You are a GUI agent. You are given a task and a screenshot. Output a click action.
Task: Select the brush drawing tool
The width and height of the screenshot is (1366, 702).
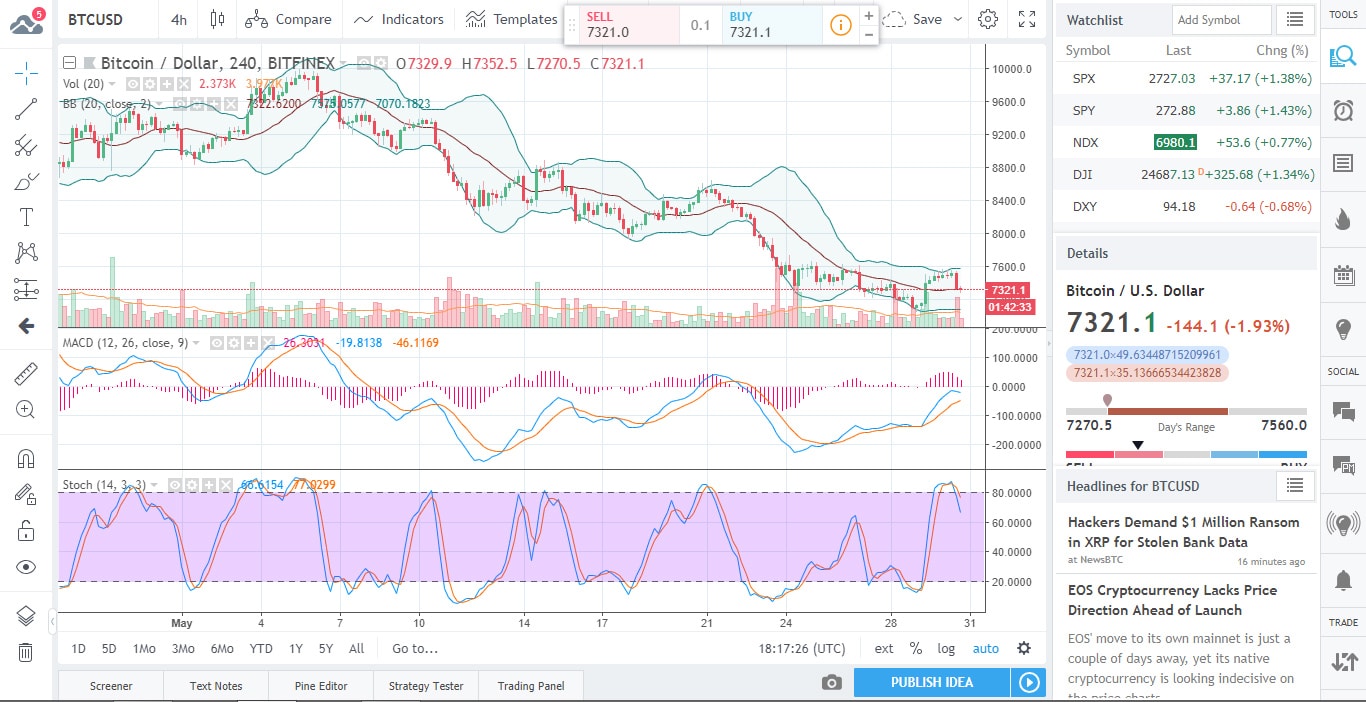pyautogui.click(x=26, y=182)
